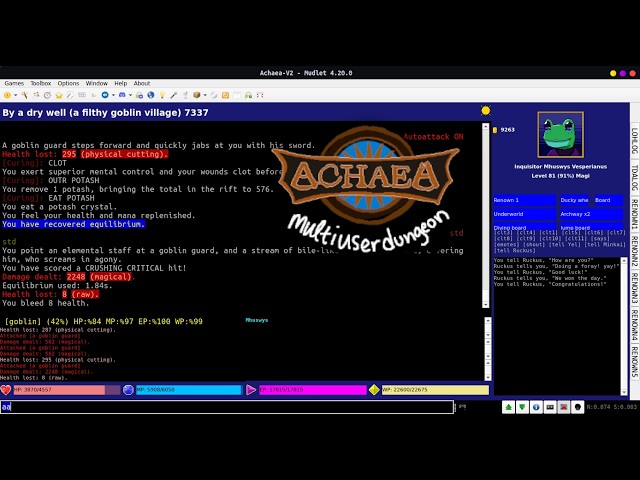Open the About menu
Image resolution: width=640 pixels, height=480 pixels.
[x=142, y=83]
